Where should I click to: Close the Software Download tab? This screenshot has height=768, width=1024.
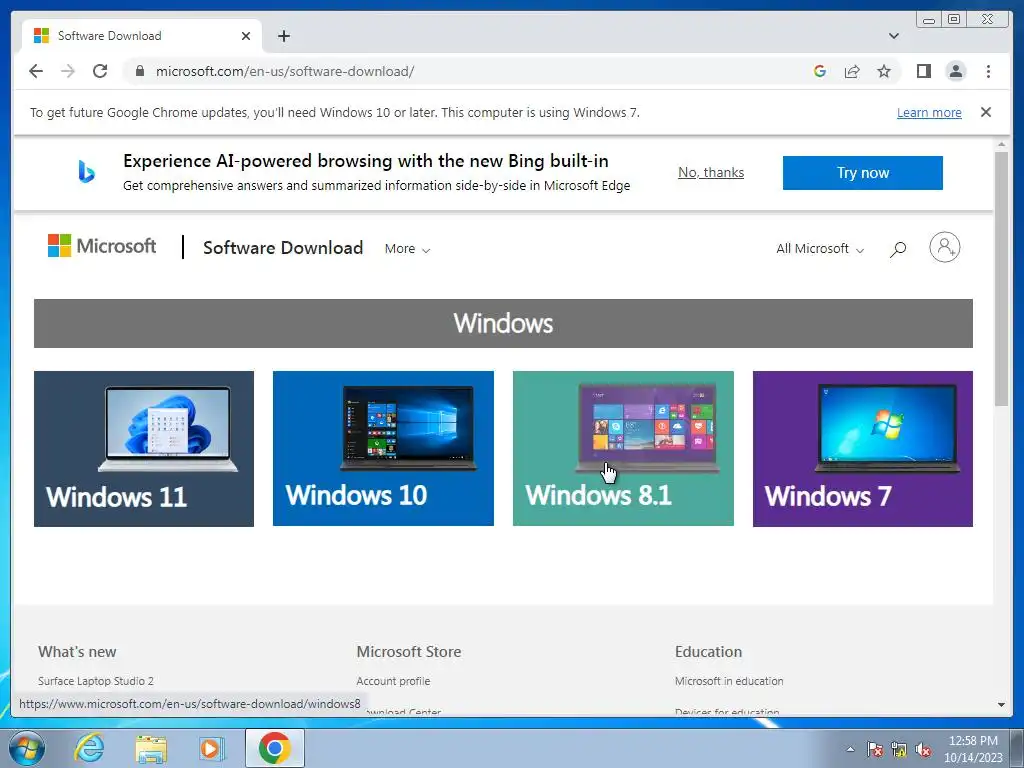pos(246,36)
